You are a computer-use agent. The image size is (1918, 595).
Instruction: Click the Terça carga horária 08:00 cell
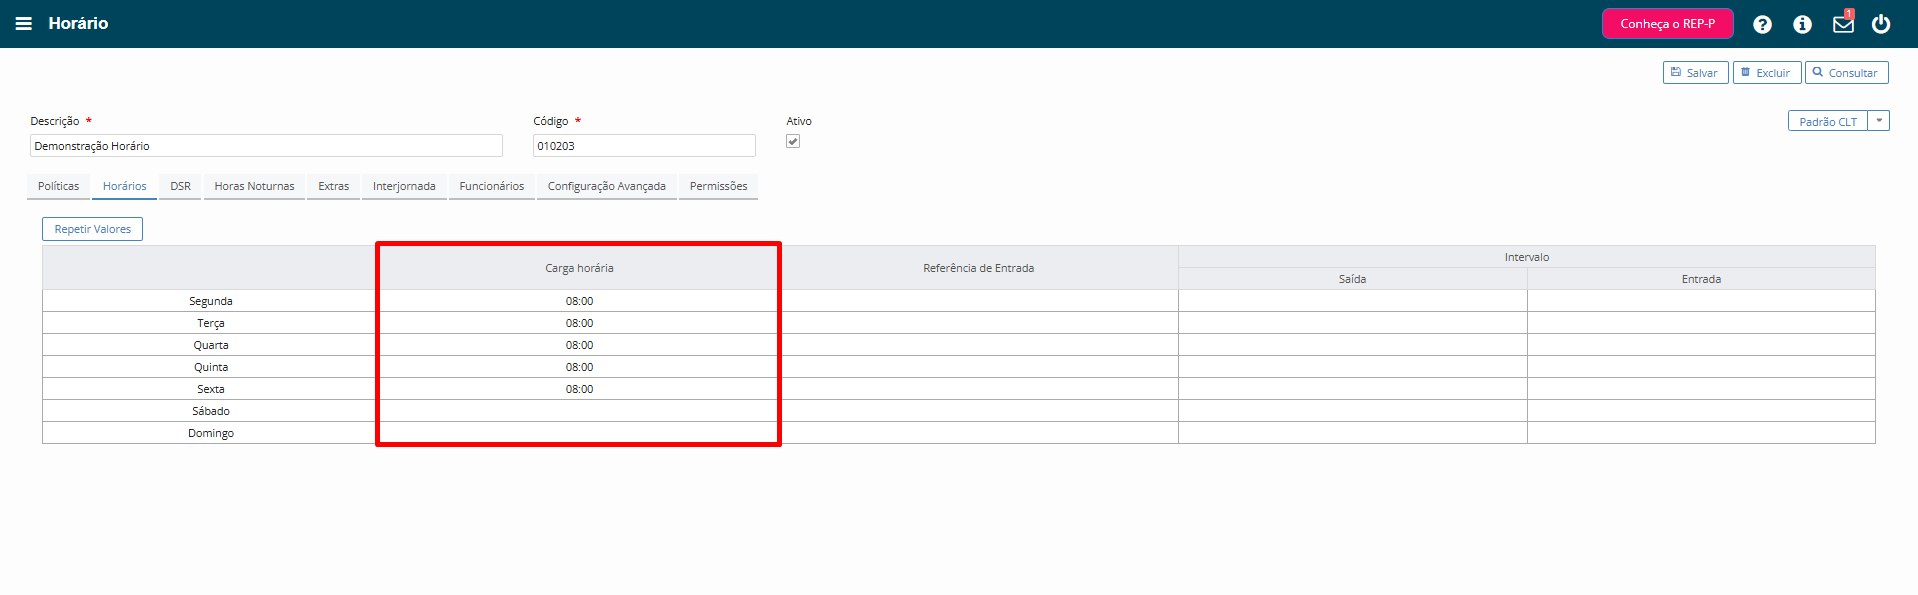click(579, 323)
